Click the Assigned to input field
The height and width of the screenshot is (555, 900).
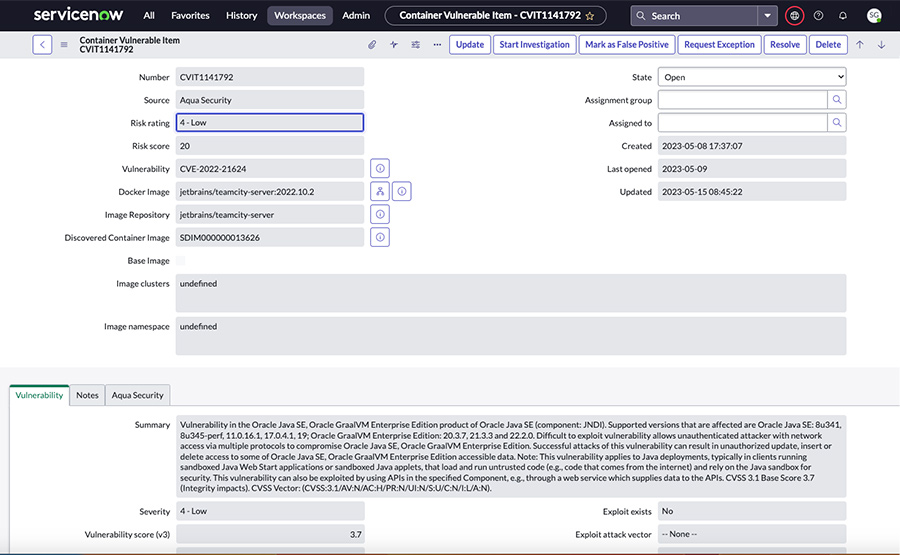click(x=742, y=123)
